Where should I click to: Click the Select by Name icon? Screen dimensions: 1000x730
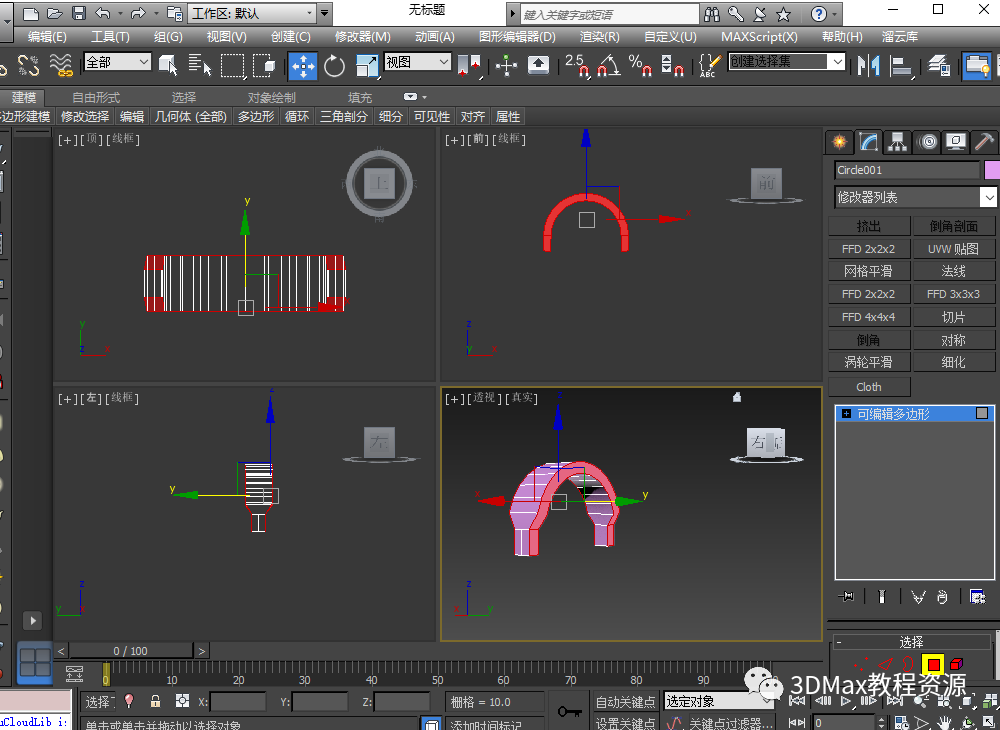(200, 66)
